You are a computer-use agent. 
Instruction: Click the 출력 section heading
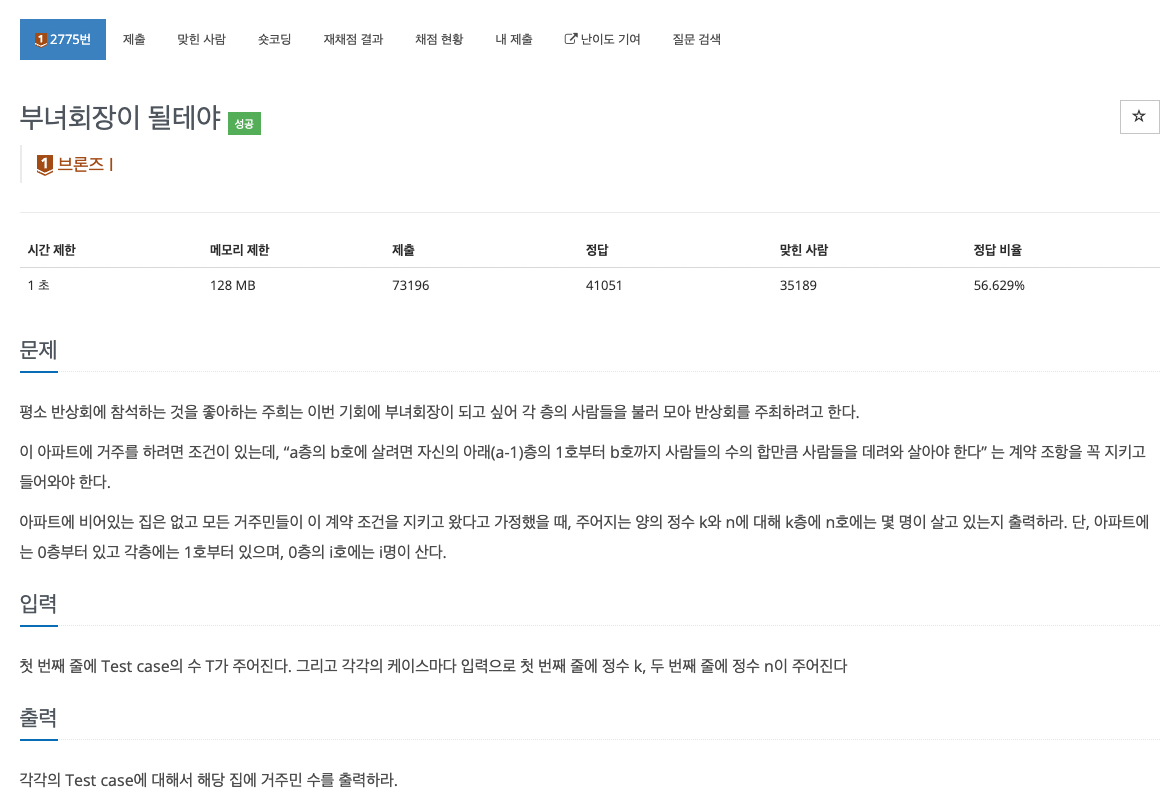(38, 718)
